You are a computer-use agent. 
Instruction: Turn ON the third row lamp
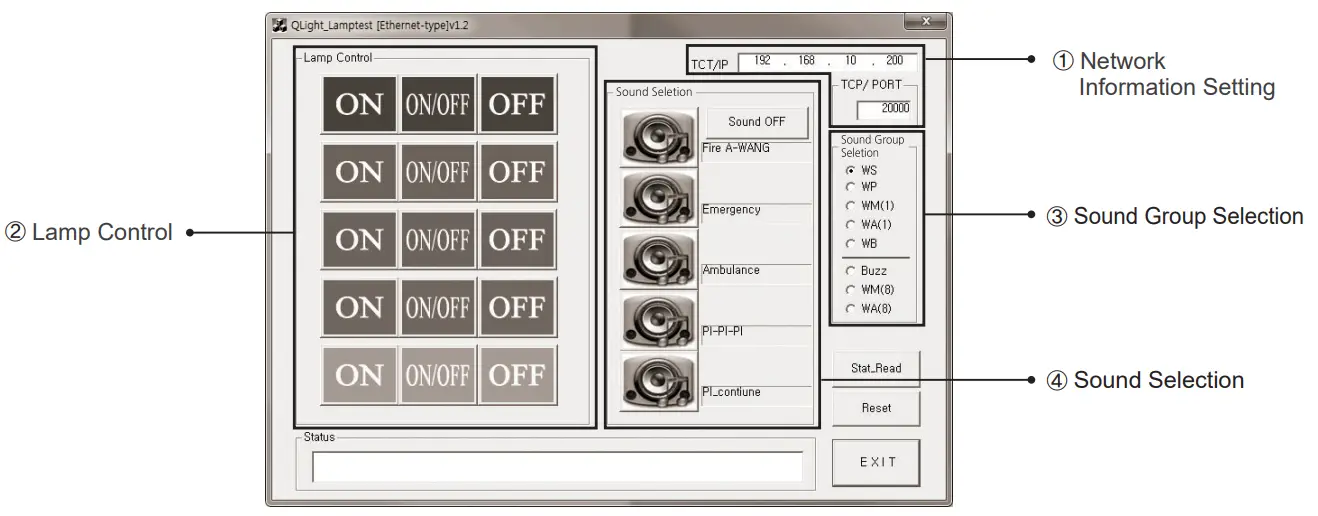(x=359, y=240)
